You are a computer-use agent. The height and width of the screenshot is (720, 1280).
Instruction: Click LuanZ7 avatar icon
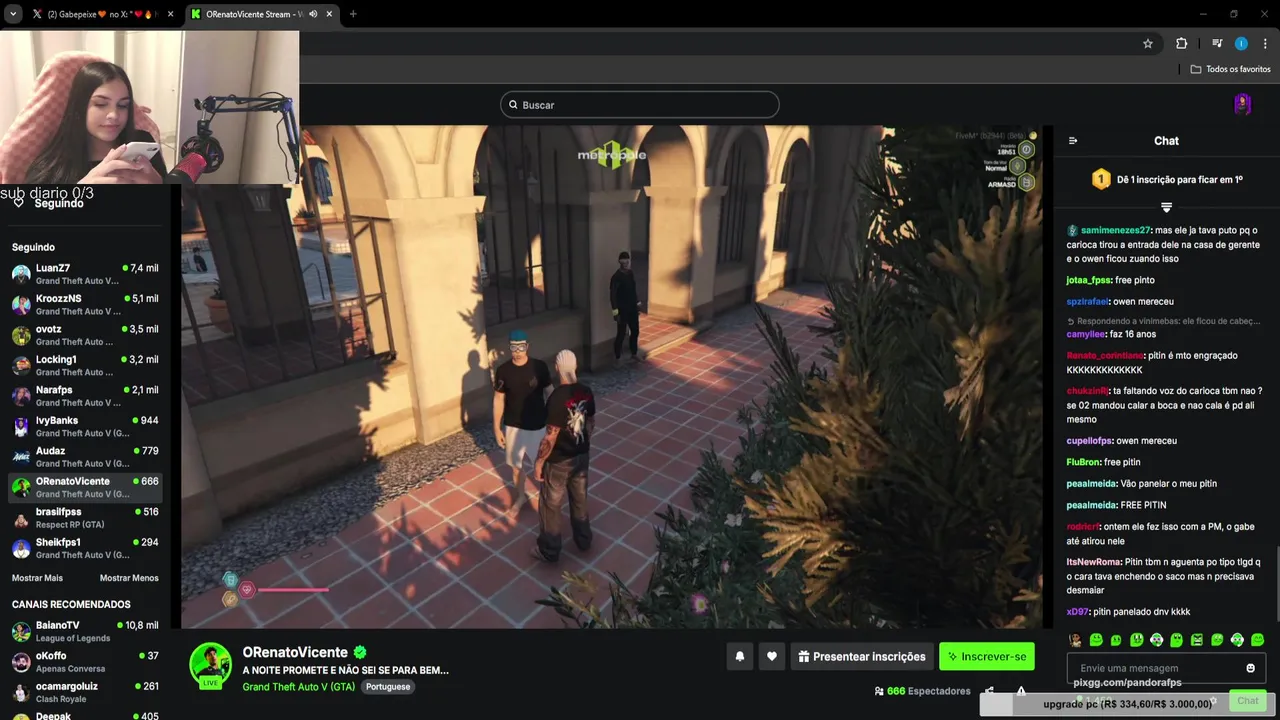tap(21, 274)
